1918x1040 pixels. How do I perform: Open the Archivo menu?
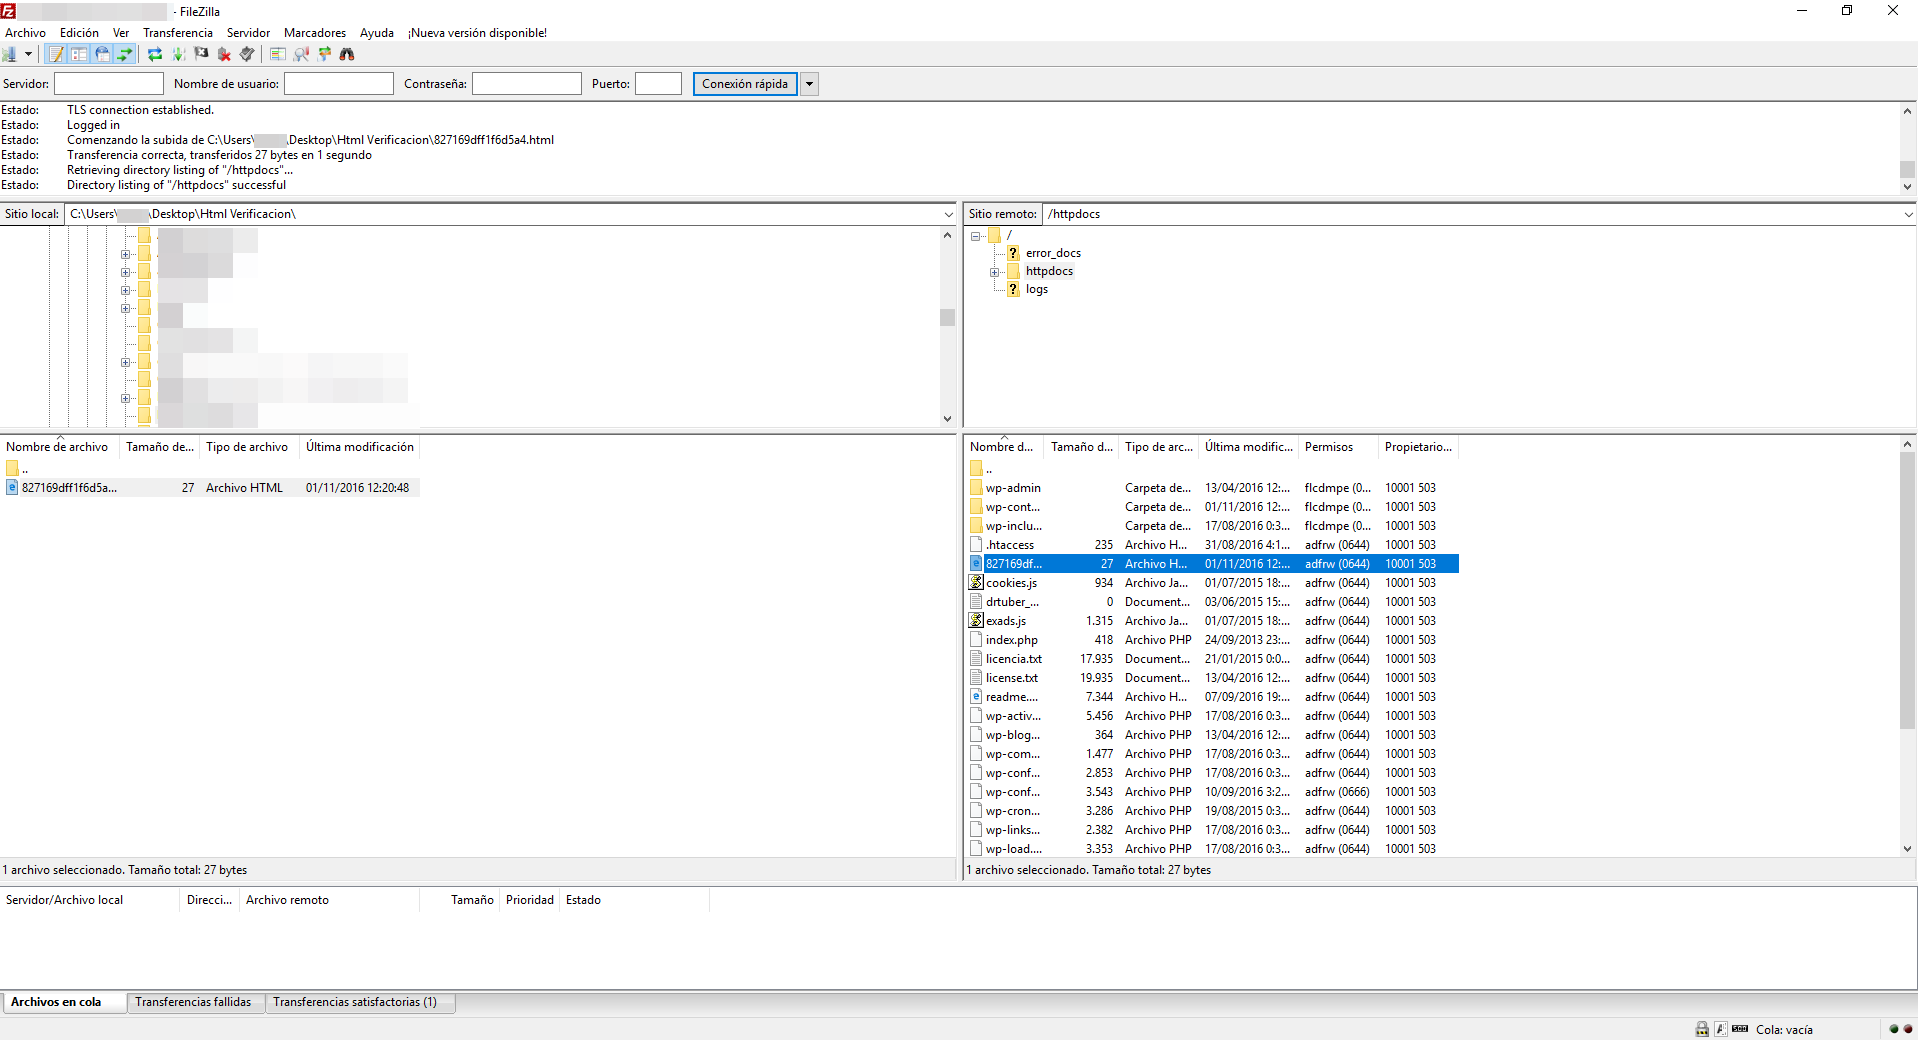[25, 33]
